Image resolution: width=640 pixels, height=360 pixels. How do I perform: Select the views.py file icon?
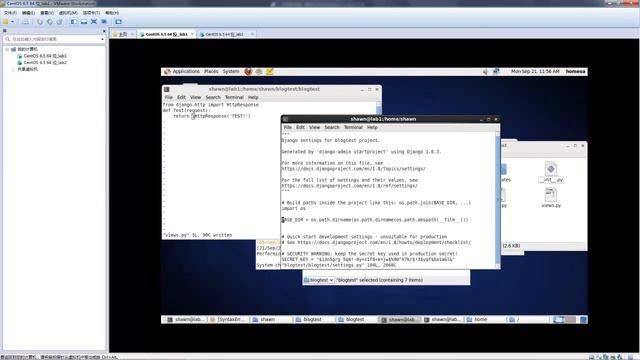pos(551,198)
